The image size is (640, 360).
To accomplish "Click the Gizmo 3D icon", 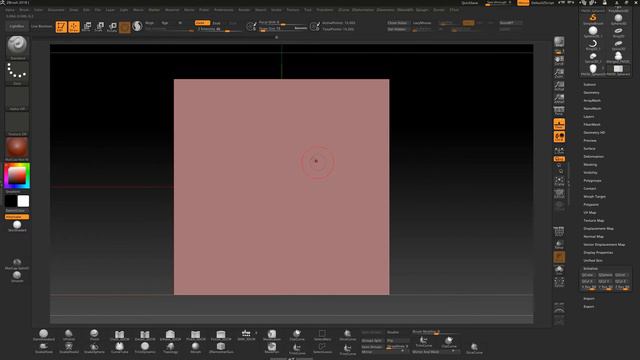I will click(124, 27).
